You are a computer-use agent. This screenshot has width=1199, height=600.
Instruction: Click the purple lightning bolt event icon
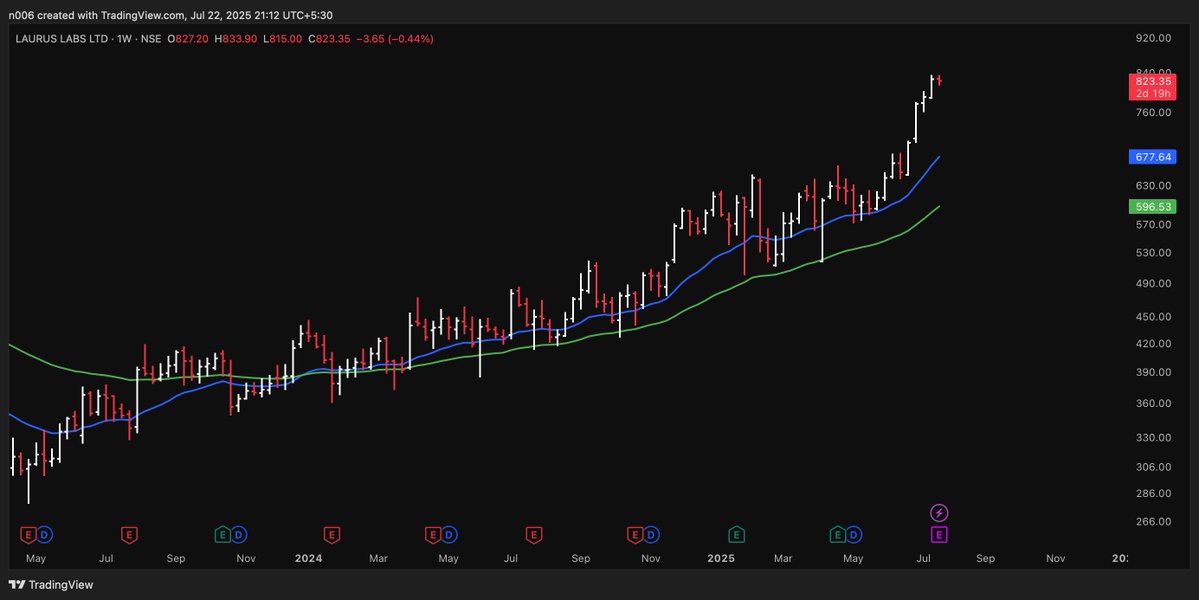click(939, 513)
